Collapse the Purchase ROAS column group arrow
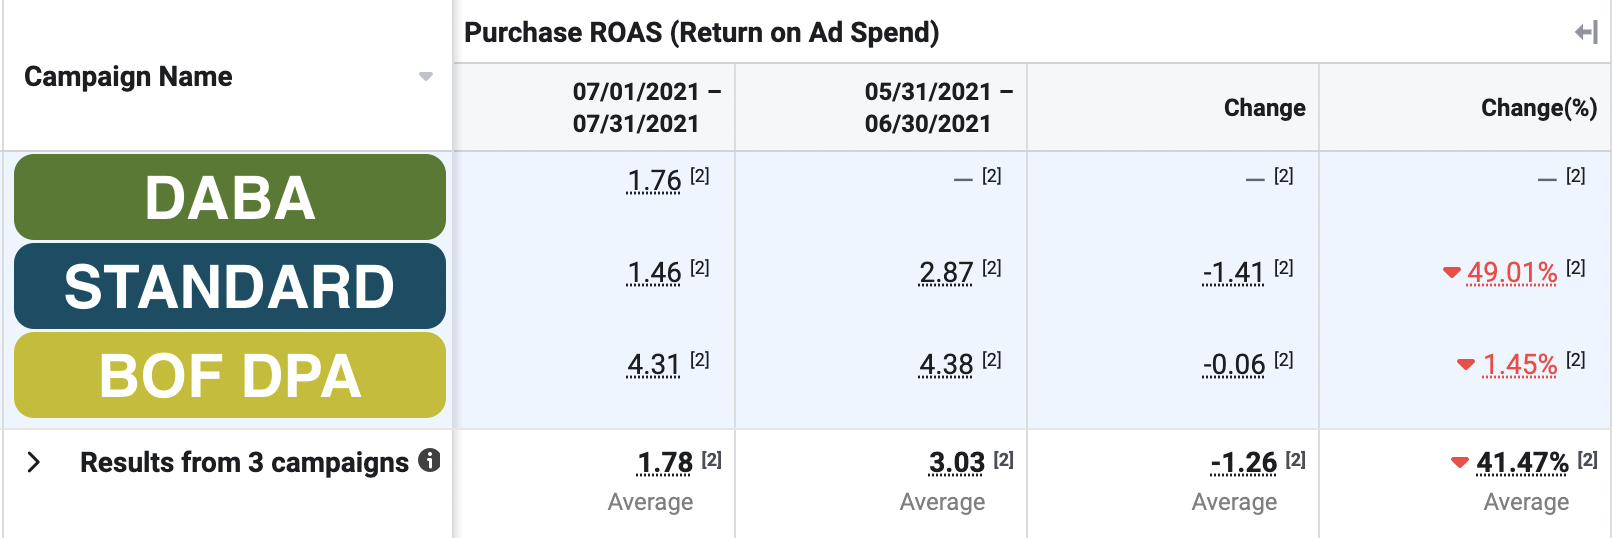 tap(1586, 33)
